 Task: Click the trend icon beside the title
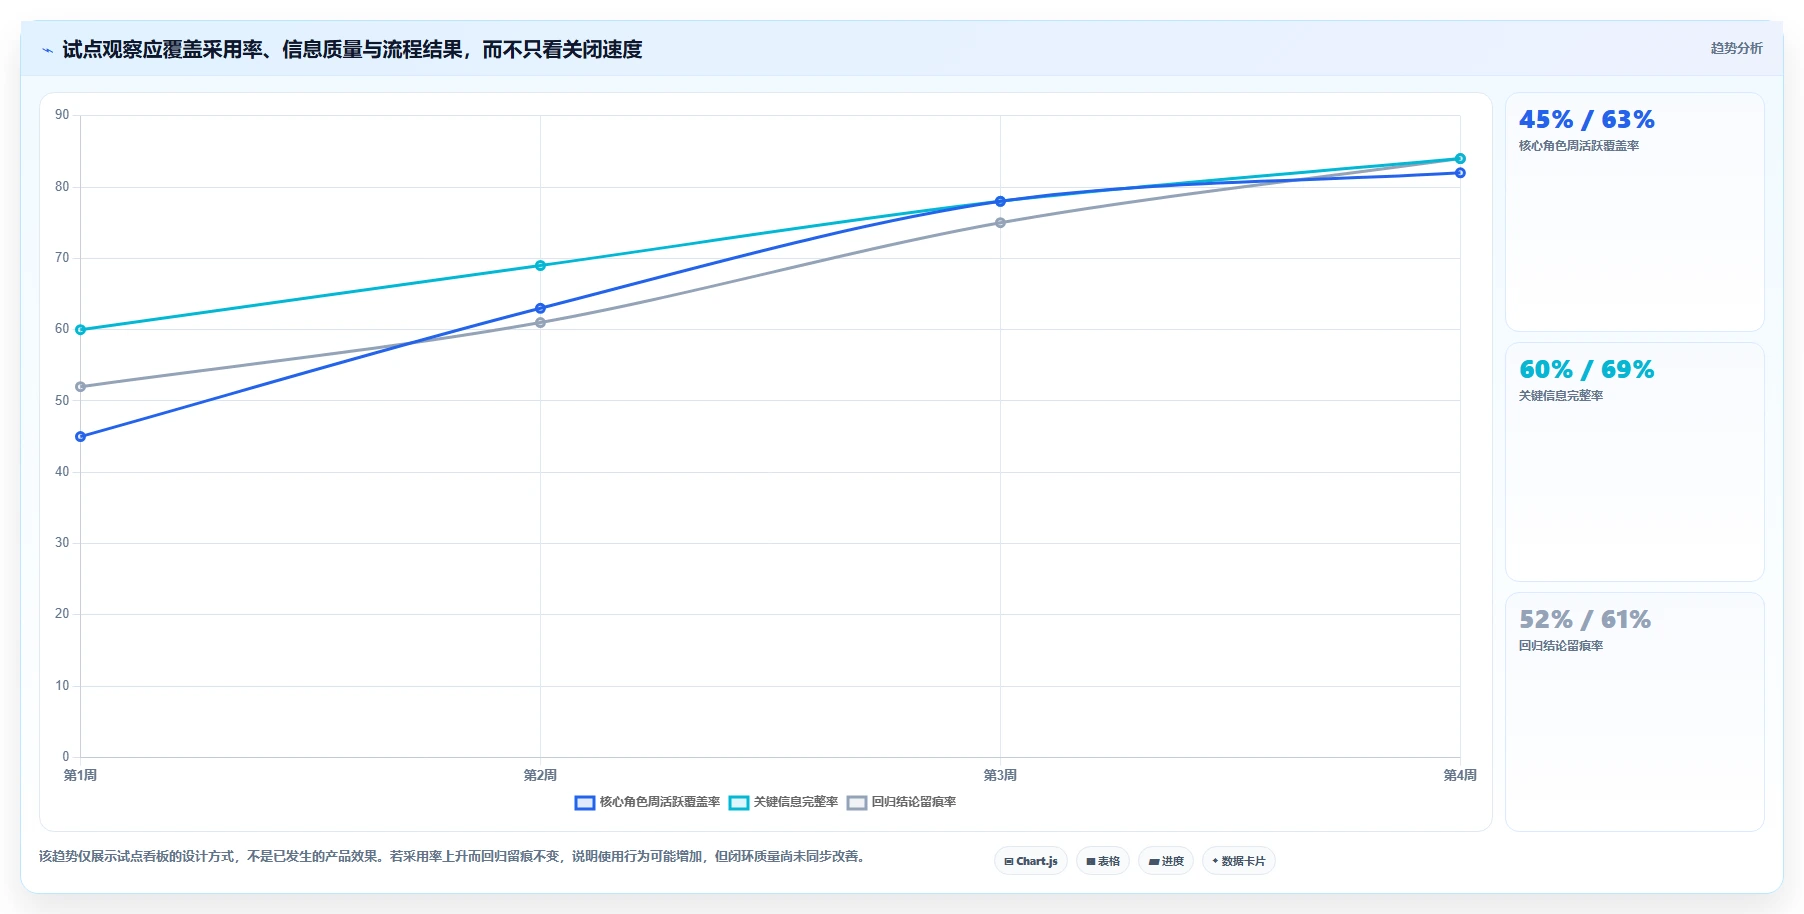47,50
